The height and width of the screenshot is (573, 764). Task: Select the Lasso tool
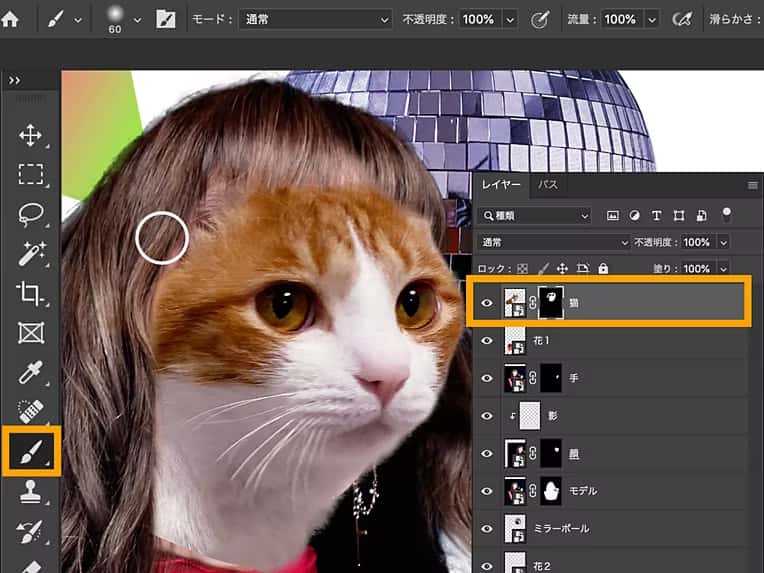pos(31,214)
